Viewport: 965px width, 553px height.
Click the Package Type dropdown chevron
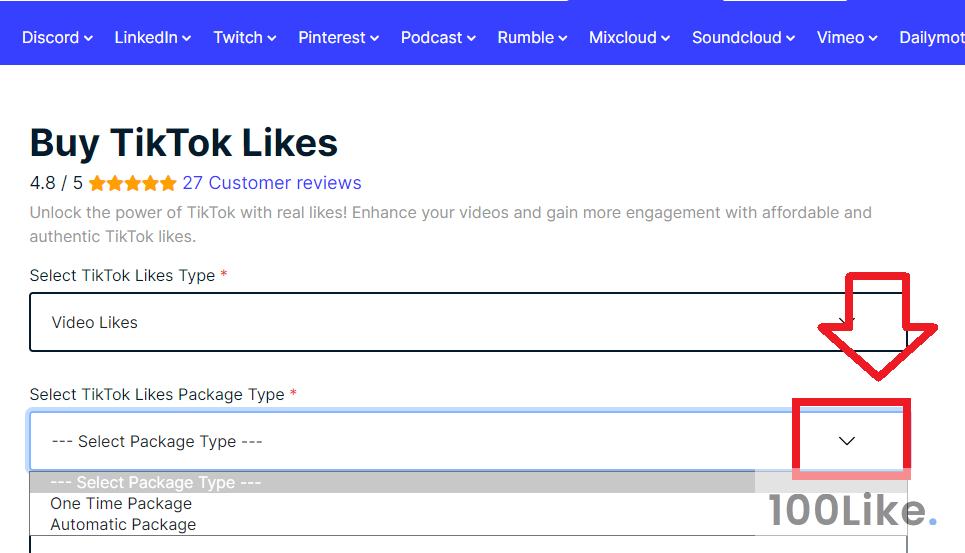847,441
